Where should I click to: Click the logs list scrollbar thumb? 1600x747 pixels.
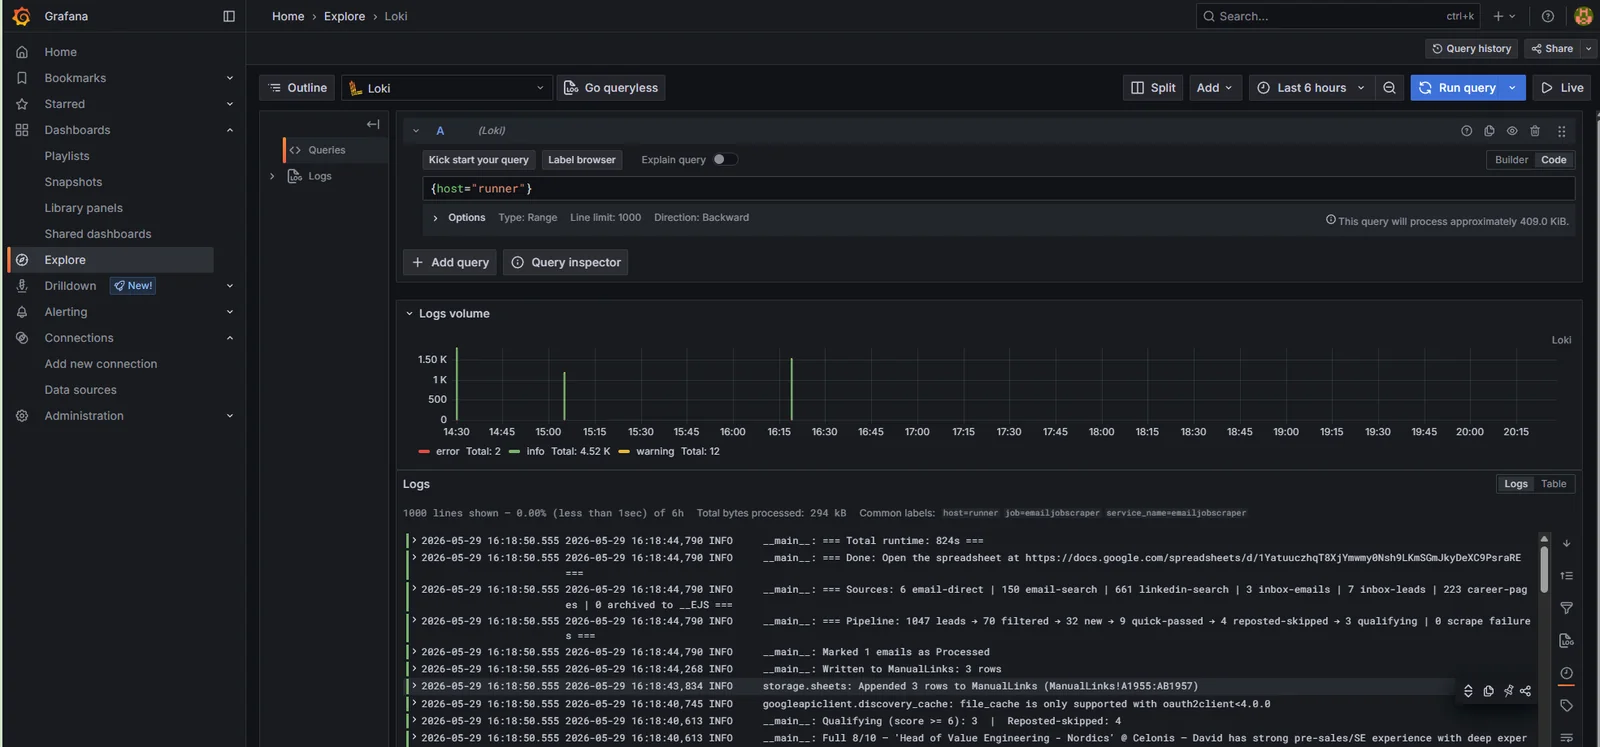pos(1544,568)
